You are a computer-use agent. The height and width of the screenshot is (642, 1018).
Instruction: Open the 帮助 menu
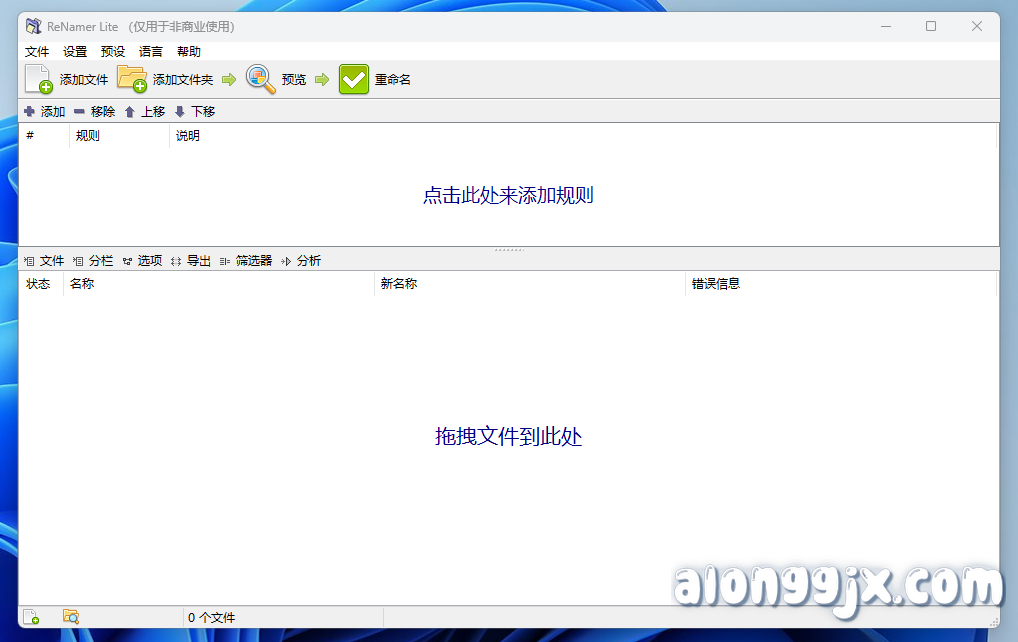click(x=188, y=51)
